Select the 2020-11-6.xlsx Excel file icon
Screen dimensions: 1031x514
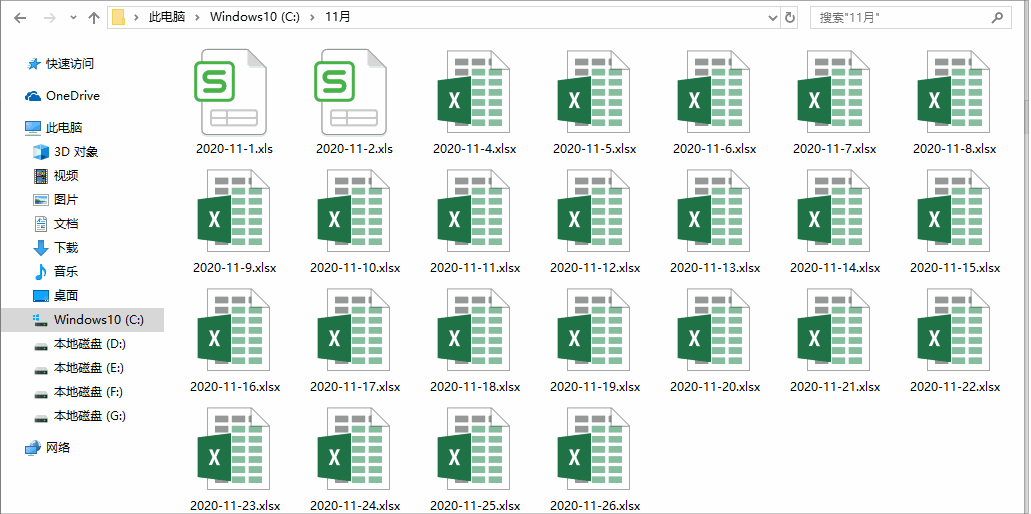[x=713, y=93]
